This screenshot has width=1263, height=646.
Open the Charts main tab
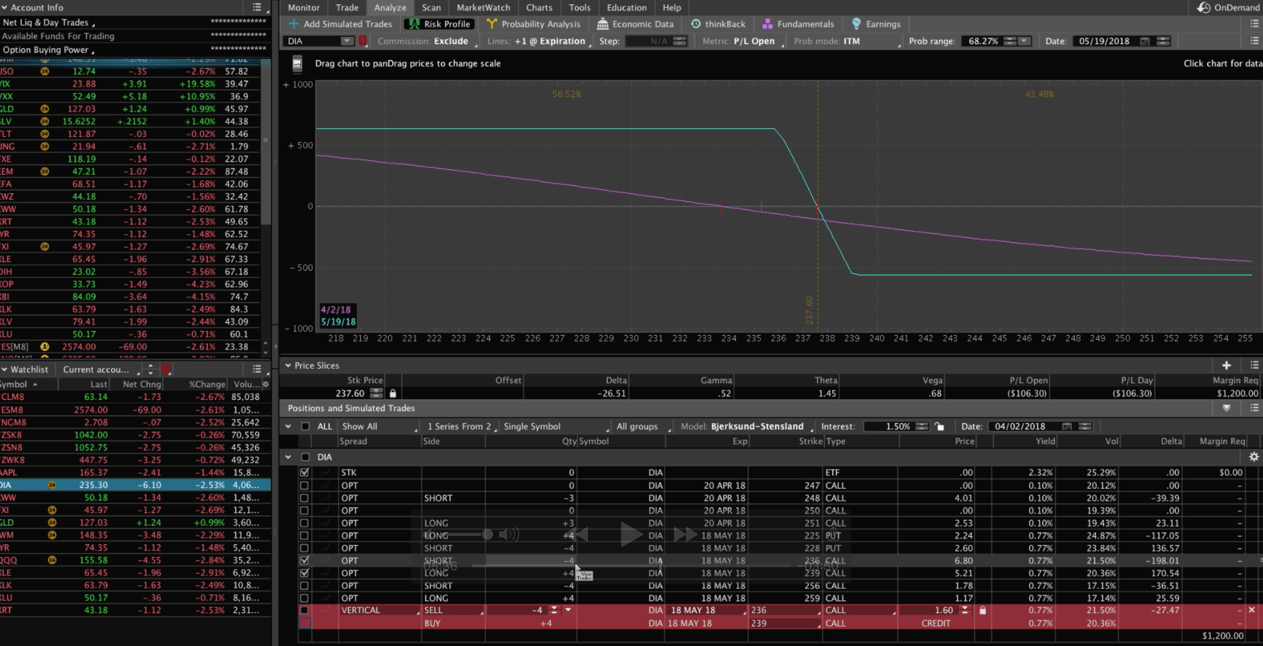[x=539, y=7]
